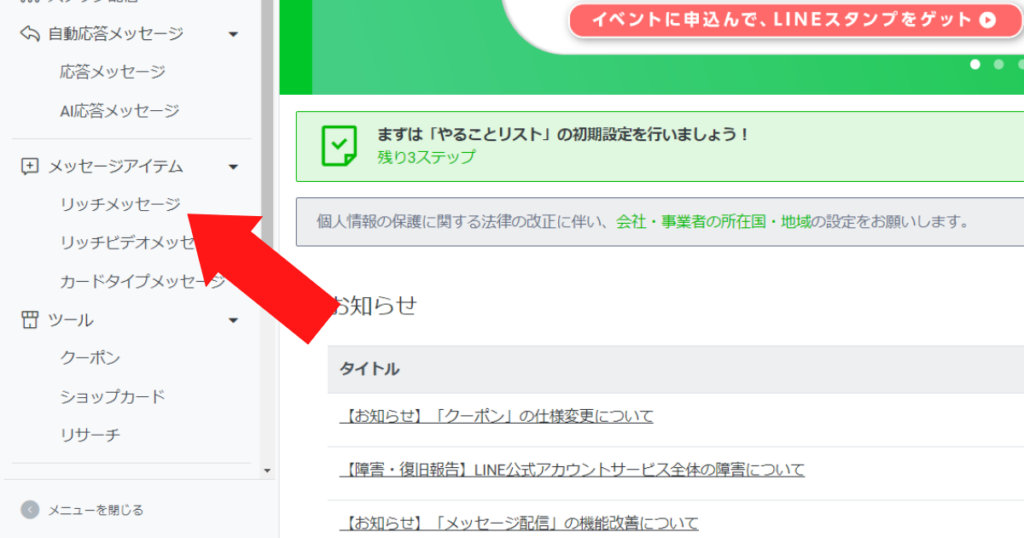Open the 「メッセージ配信」の機能改善について notice
This screenshot has height=538, width=1024.
519,523
